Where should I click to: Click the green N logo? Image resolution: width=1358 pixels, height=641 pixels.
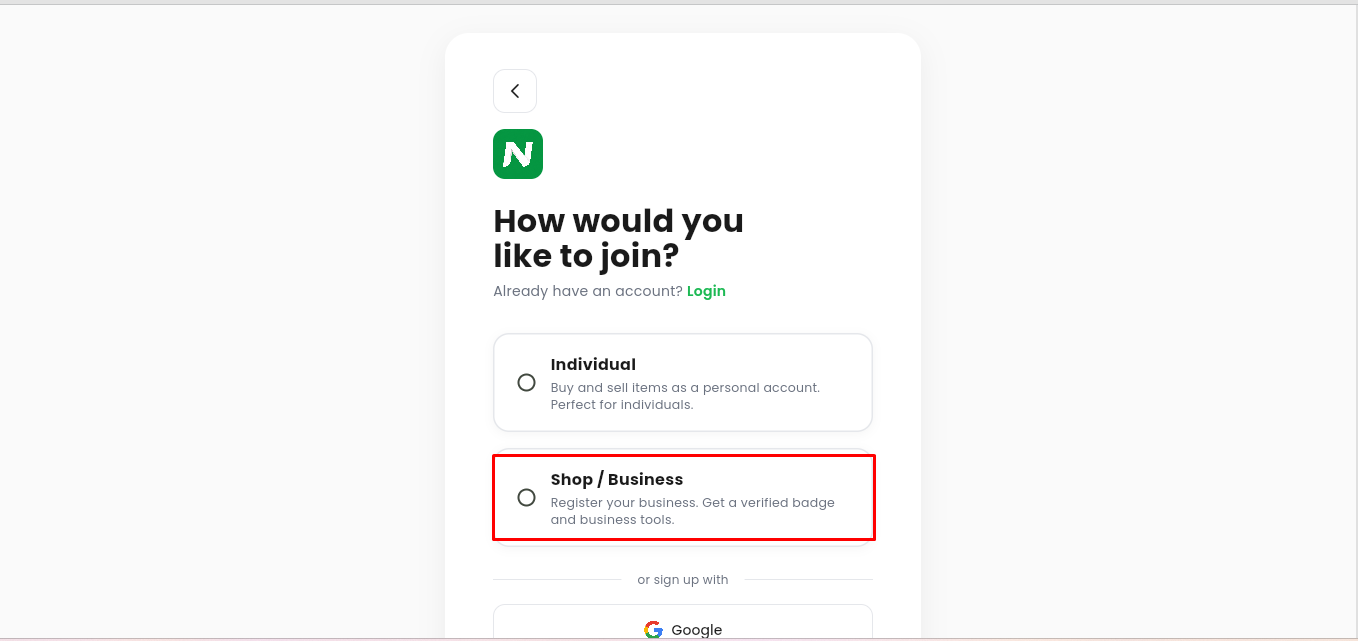coord(518,154)
